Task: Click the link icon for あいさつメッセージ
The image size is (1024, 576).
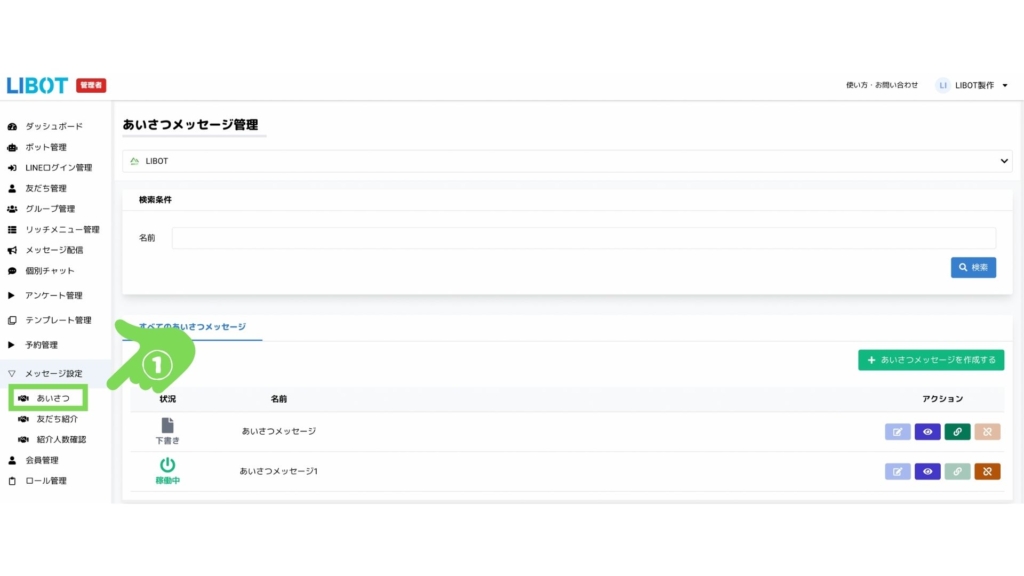Action: 957,432
